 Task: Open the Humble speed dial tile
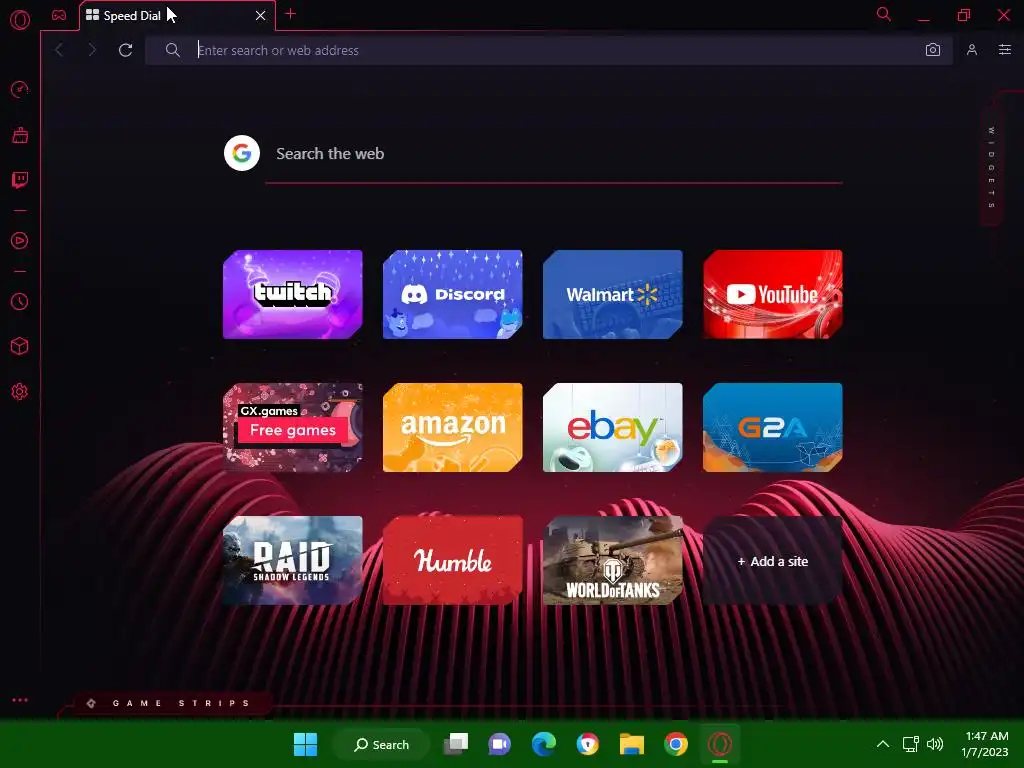click(453, 561)
